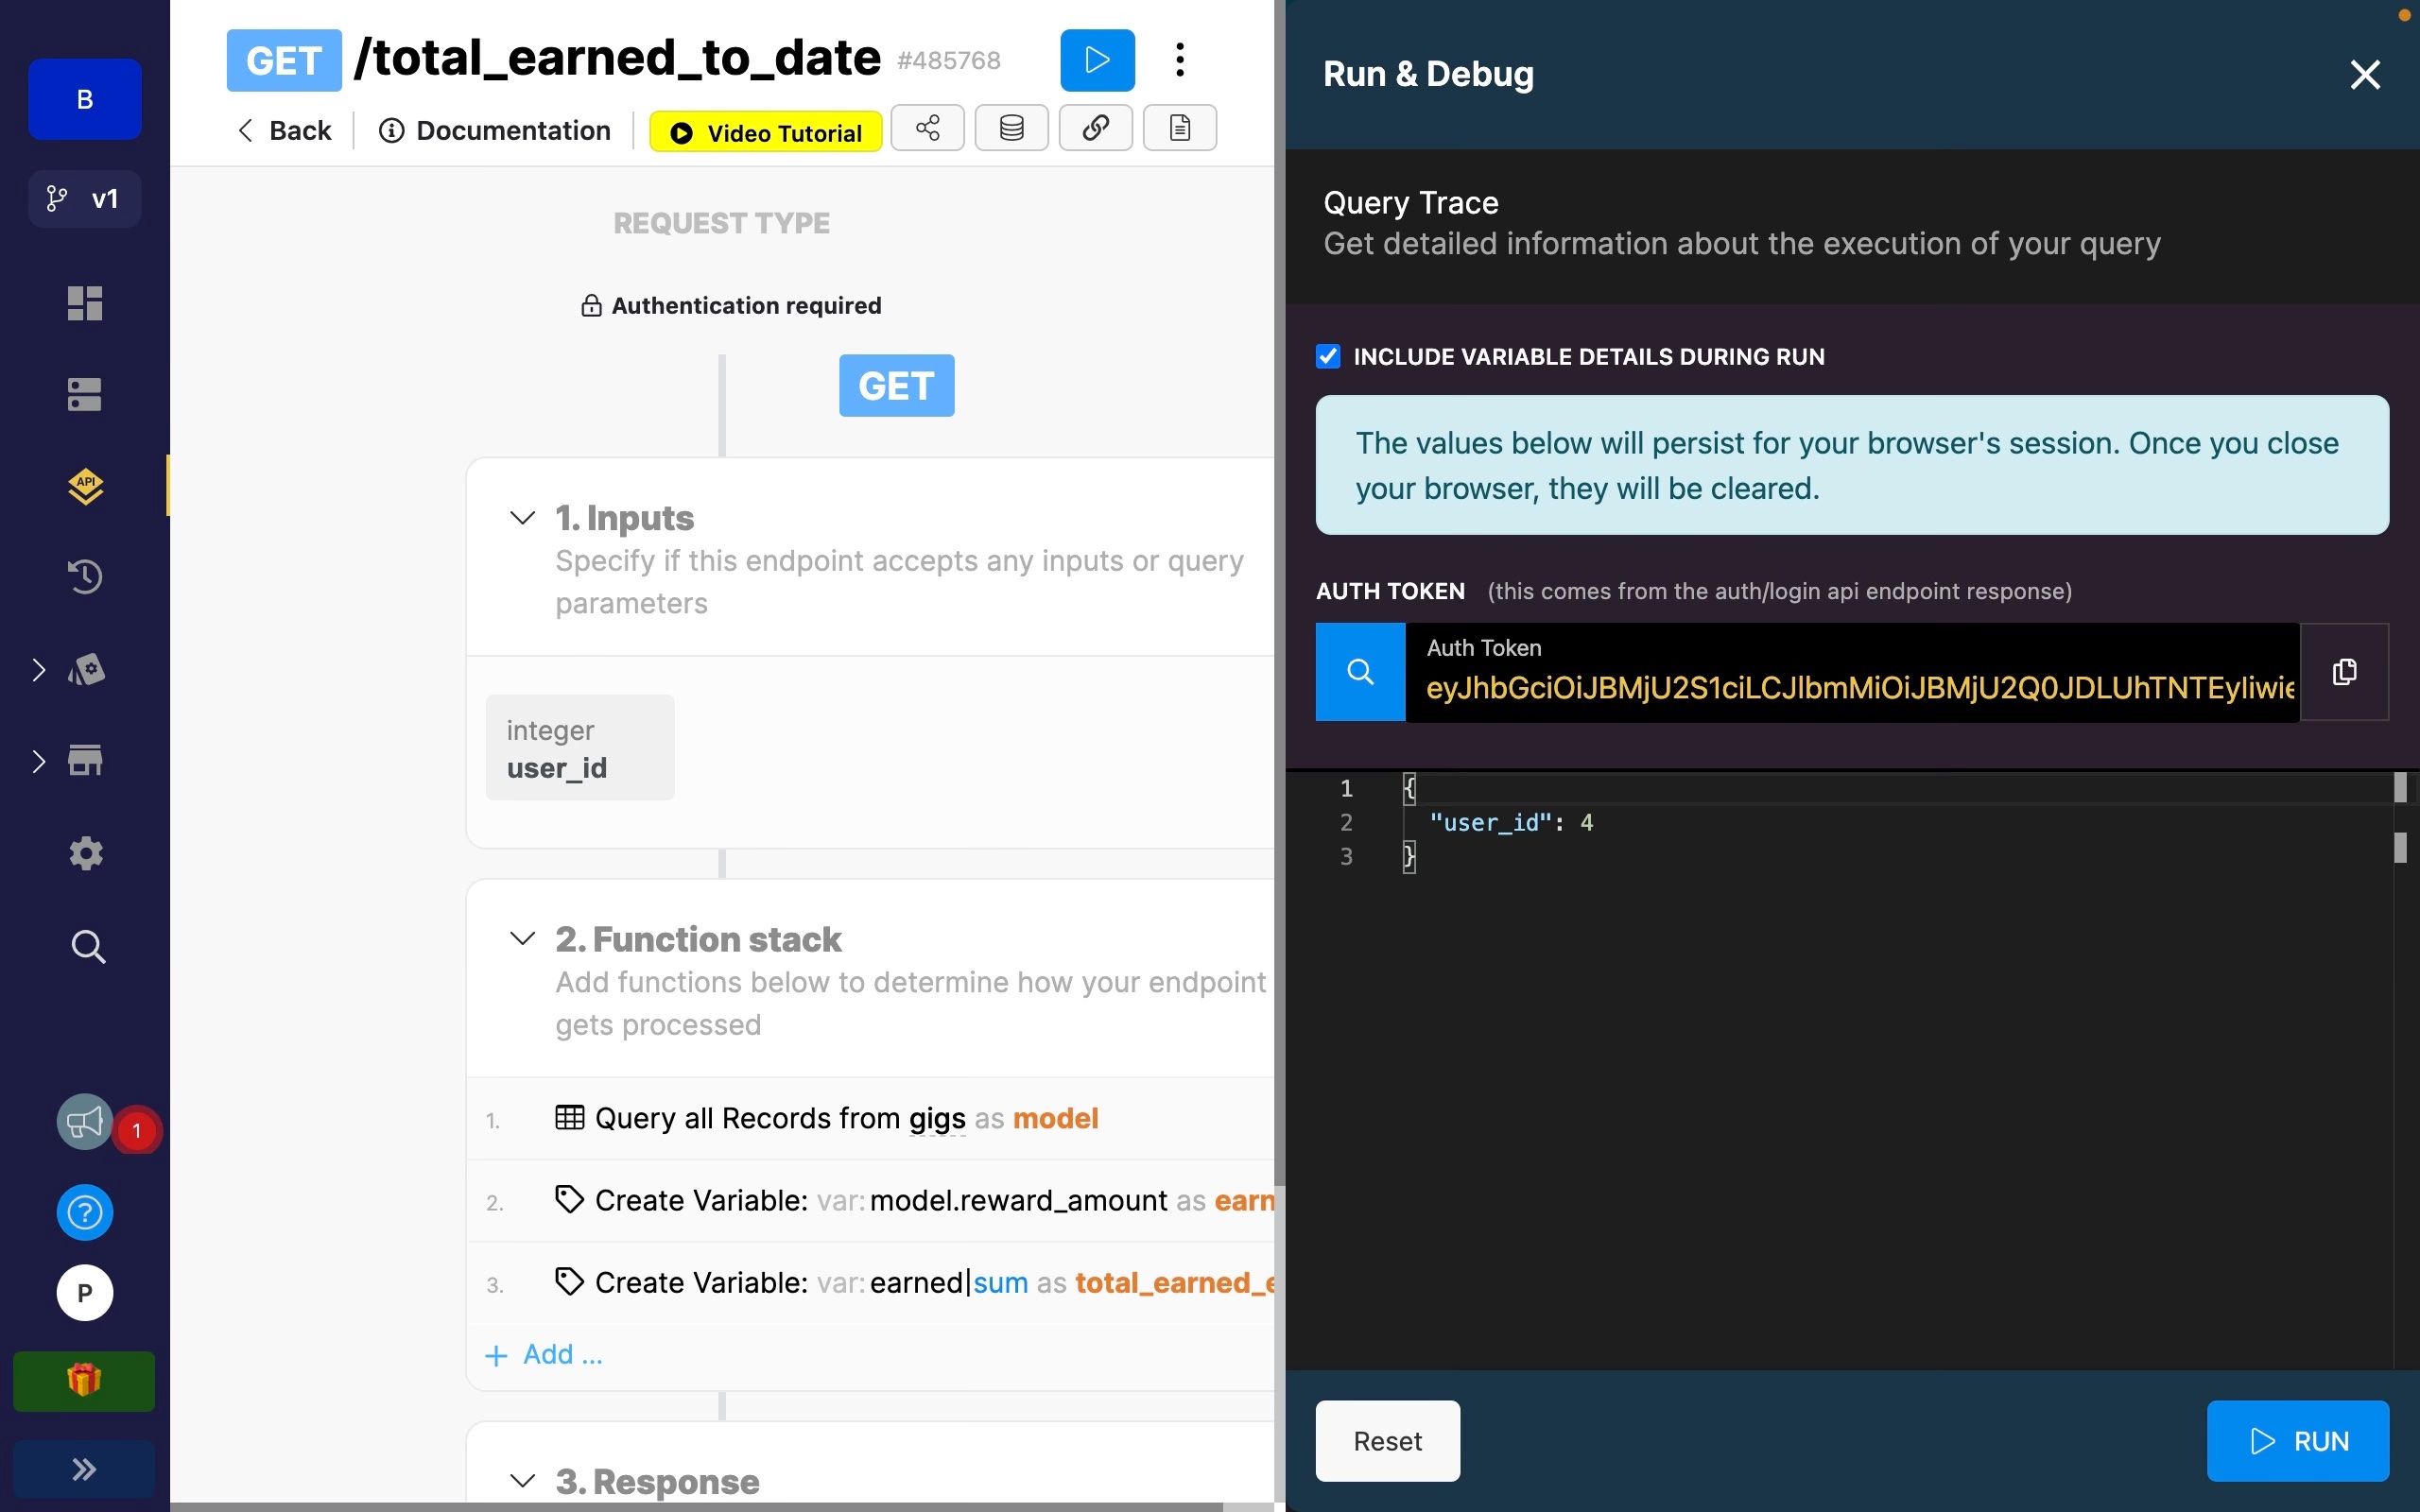Open the v1 branch selector
Image resolution: width=2420 pixels, height=1512 pixels.
click(x=85, y=199)
